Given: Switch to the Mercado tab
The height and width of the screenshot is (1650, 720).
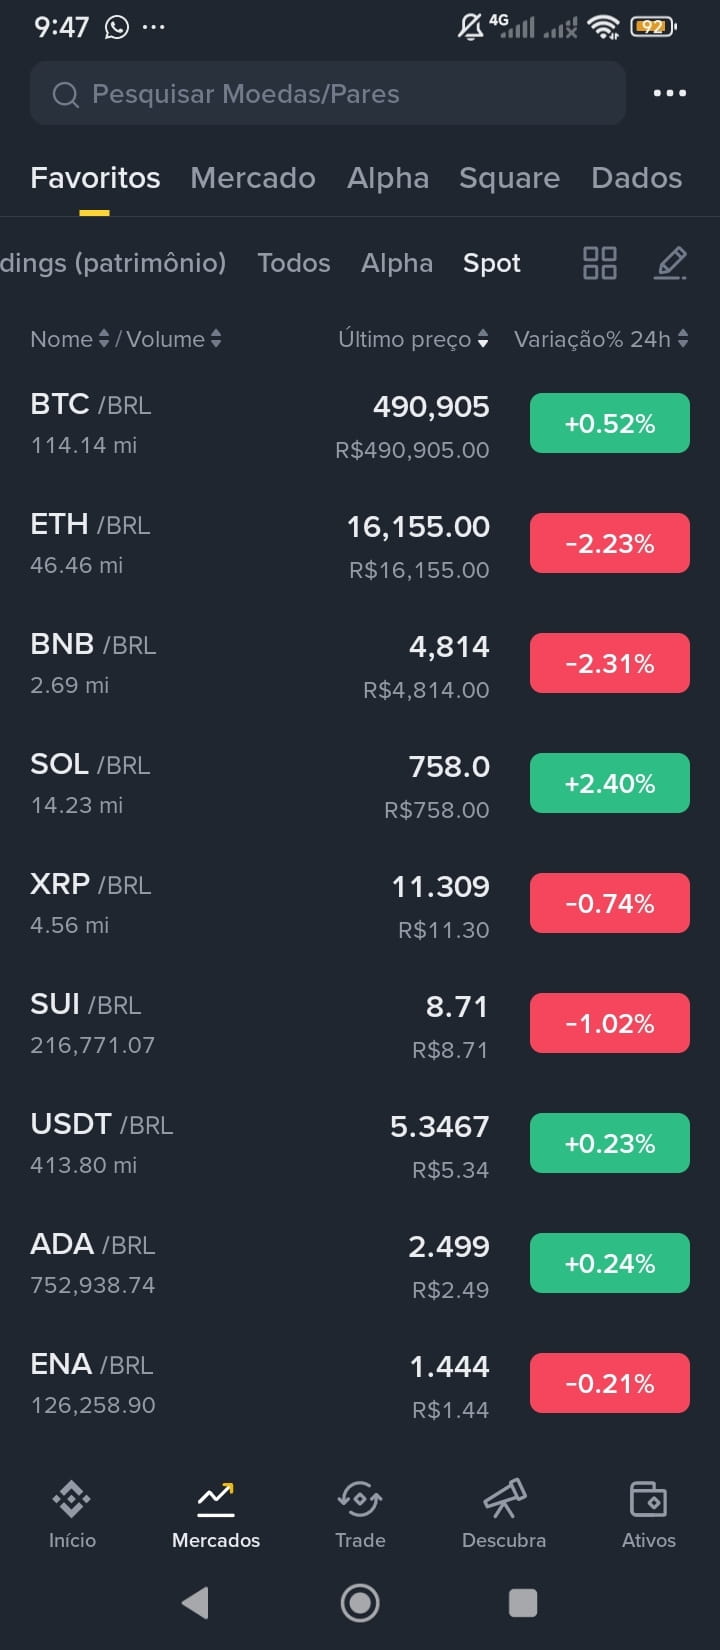Looking at the screenshot, I should tap(253, 178).
